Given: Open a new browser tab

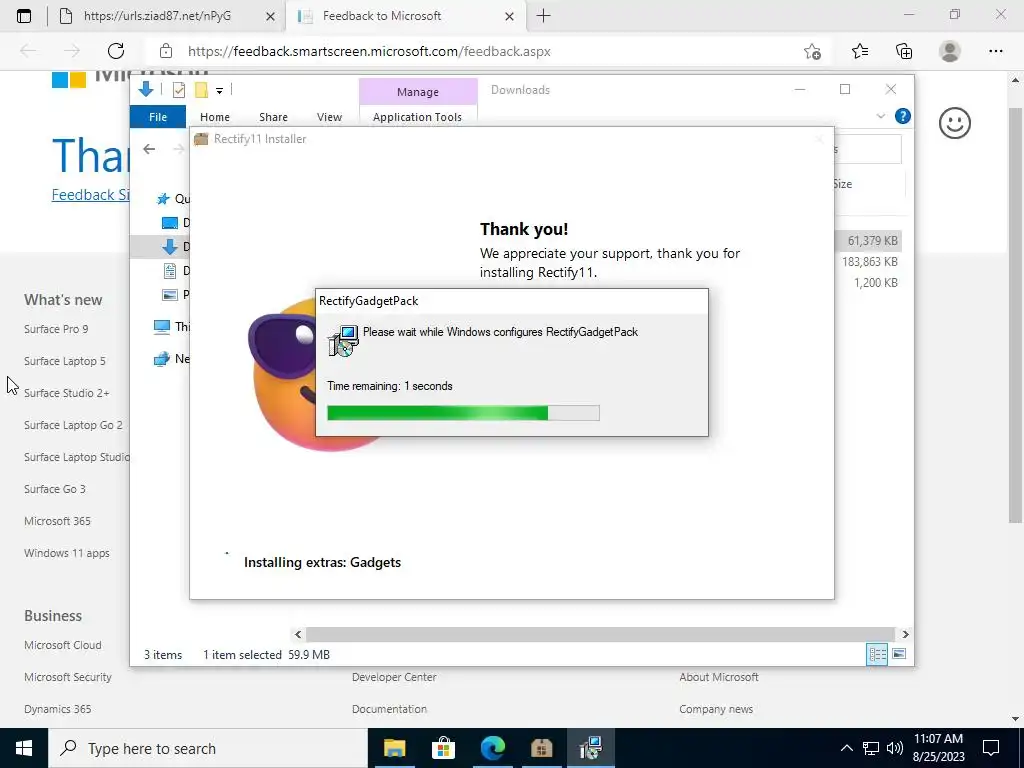Looking at the screenshot, I should pos(543,16).
